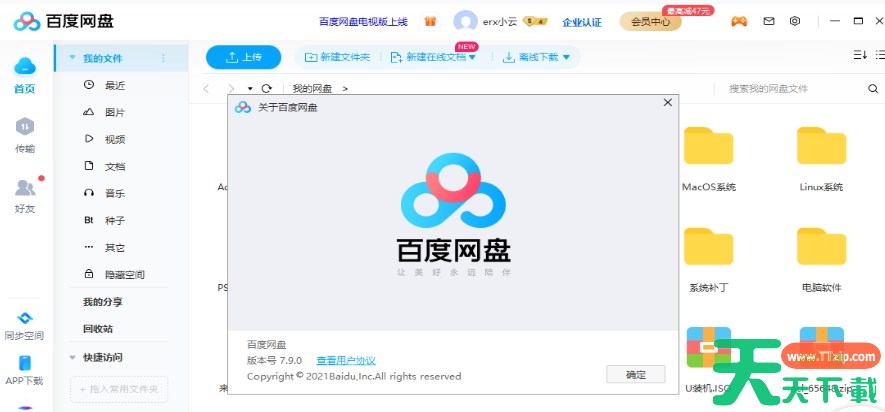Open 查看用户协议 link
The image size is (885, 412).
346,361
